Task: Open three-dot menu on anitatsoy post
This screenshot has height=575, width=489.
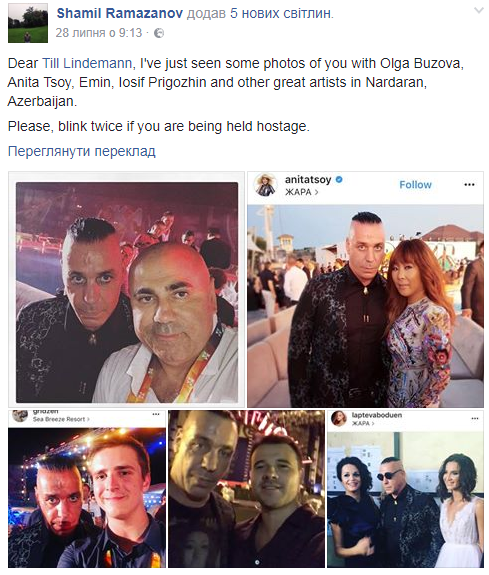Action: point(469,184)
